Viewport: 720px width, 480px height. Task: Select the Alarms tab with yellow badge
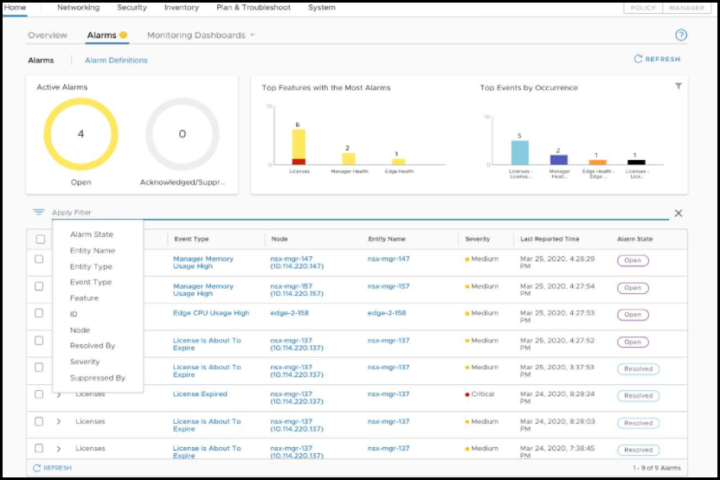pos(107,35)
